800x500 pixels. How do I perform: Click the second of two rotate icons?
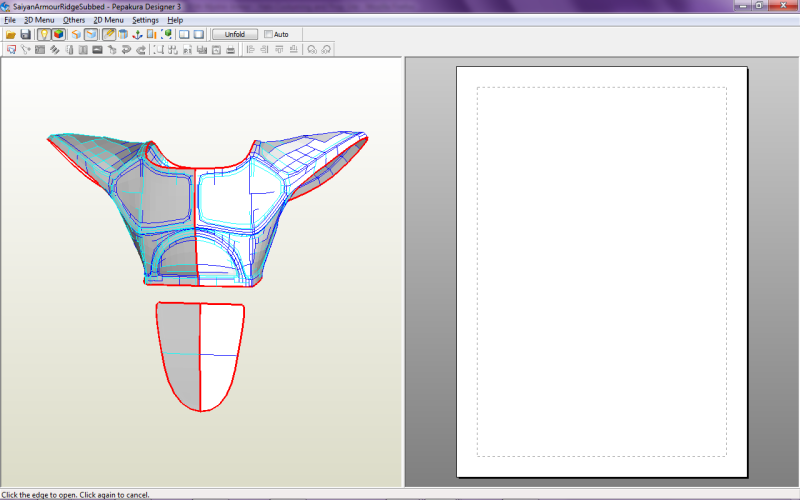(x=326, y=49)
